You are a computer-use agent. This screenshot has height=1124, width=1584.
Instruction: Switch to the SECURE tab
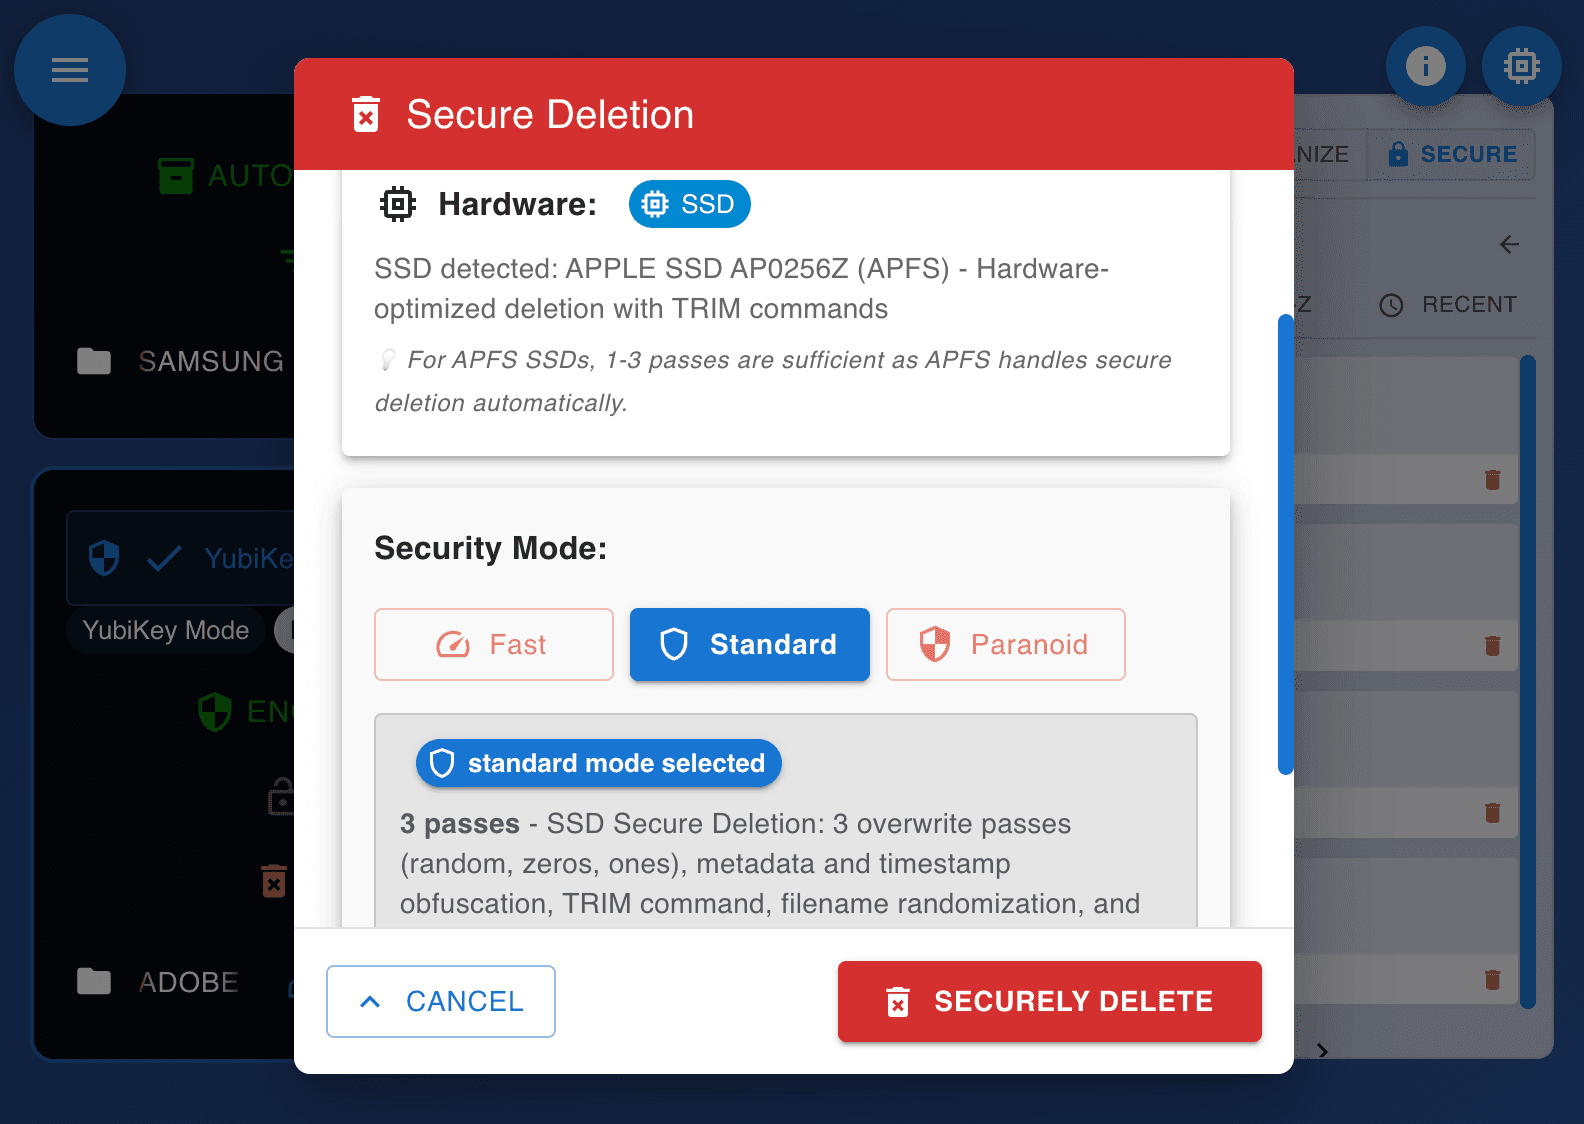[x=1452, y=154]
